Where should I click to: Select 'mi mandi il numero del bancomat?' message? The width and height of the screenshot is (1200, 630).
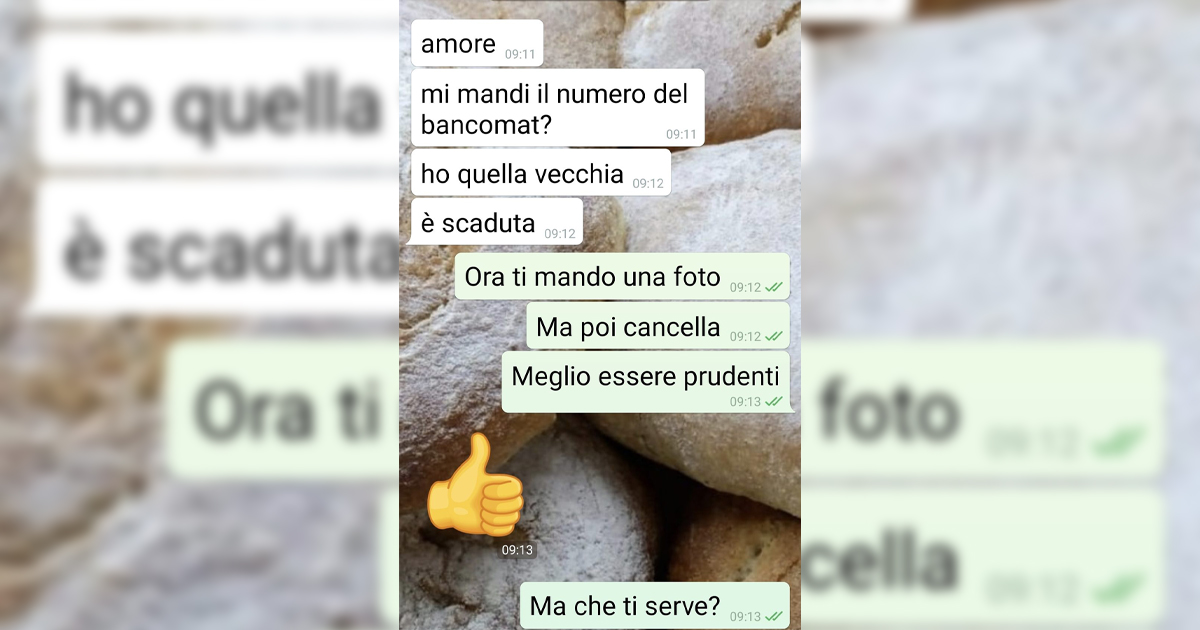coord(558,107)
